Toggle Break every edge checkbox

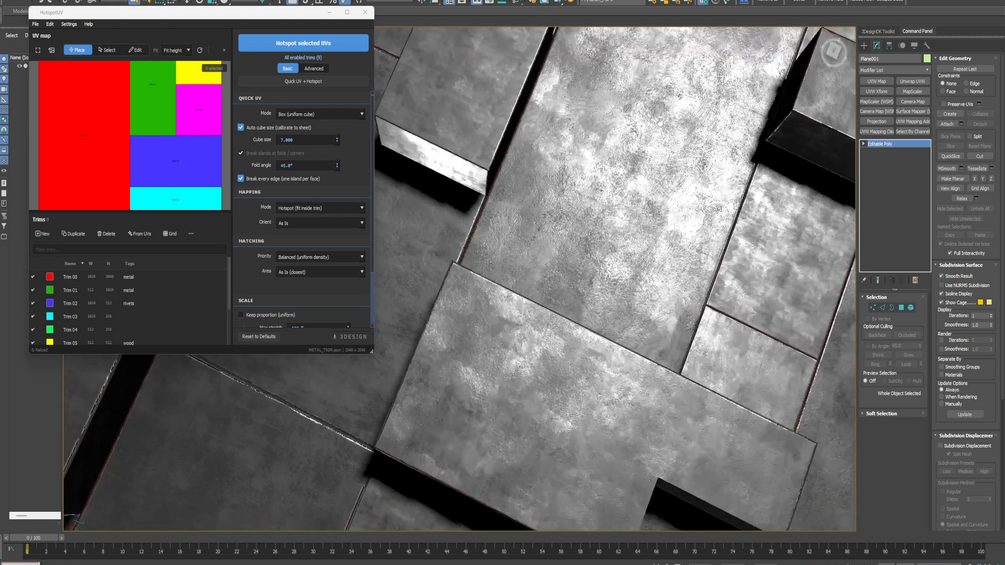241,179
